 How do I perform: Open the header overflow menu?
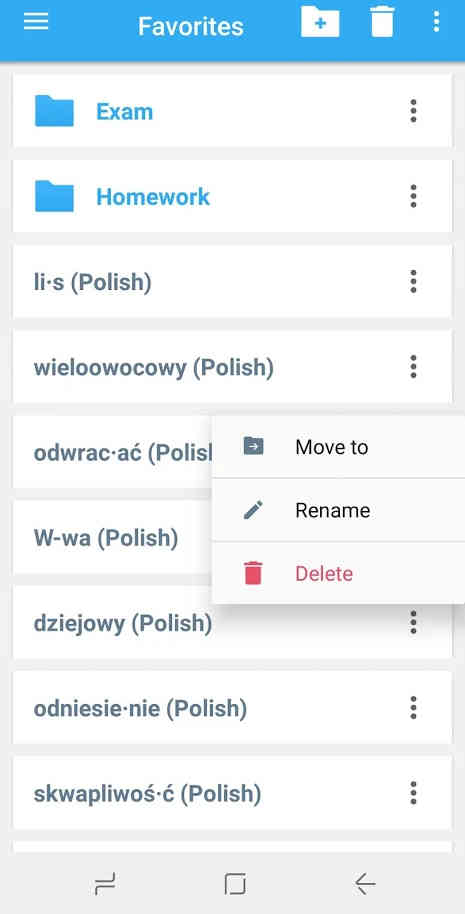pos(436,22)
